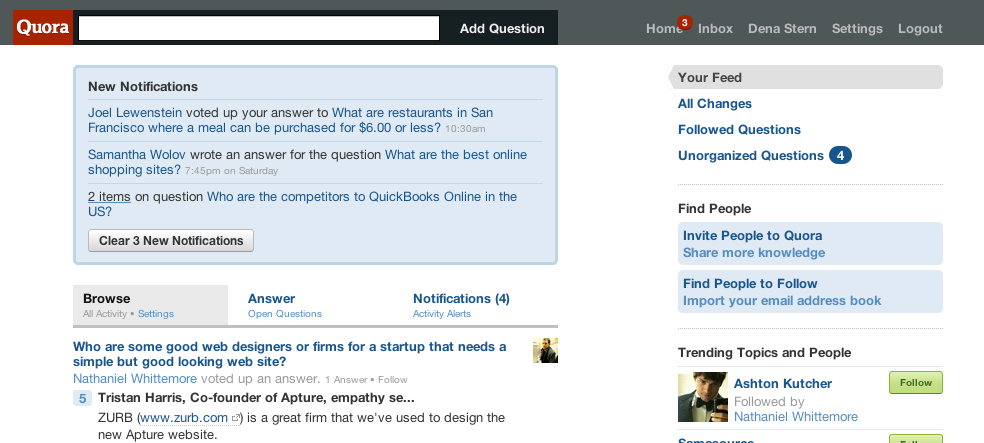Click the 2 items notification link
Viewport: 984px width, 443px height.
[x=109, y=196]
